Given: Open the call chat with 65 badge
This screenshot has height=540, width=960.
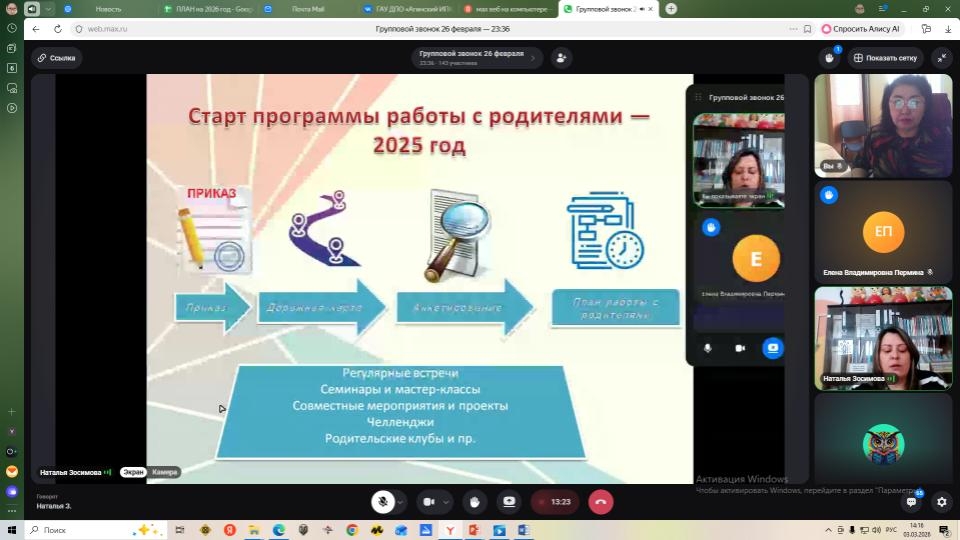Looking at the screenshot, I should click(911, 502).
